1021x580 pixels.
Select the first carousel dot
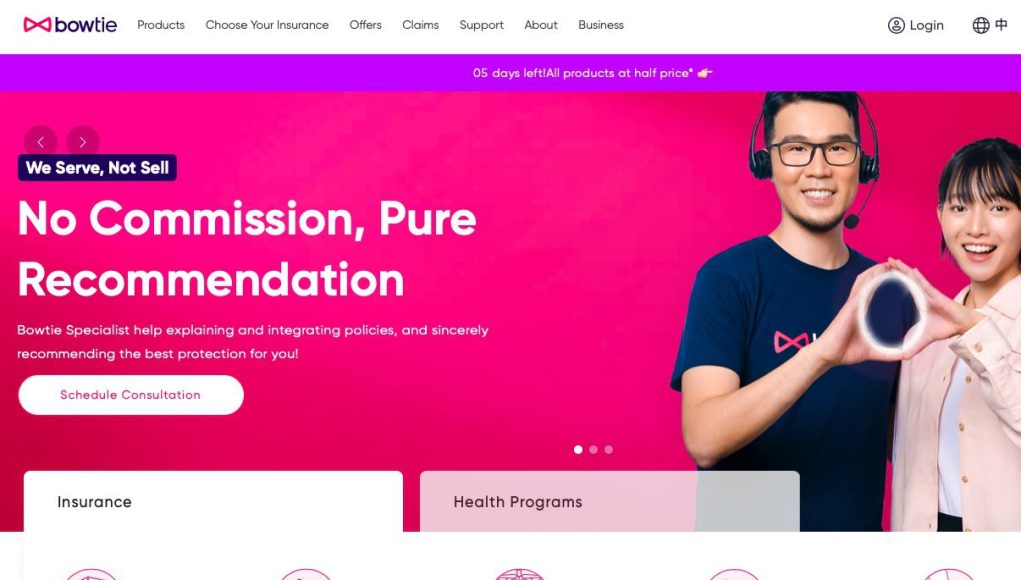(x=578, y=449)
